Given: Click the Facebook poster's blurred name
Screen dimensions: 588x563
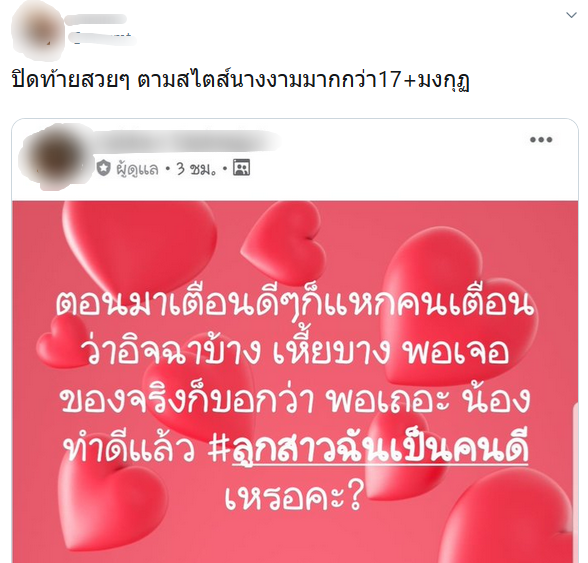Looking at the screenshot, I should pos(186,140).
